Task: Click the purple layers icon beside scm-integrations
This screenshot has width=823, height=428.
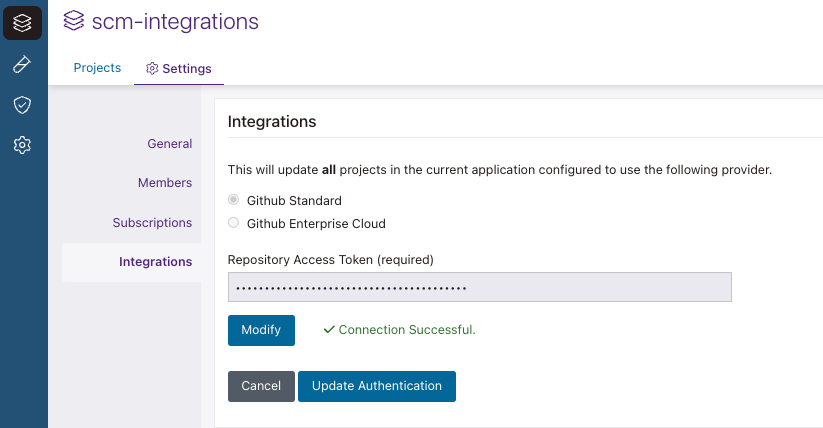Action: coord(74,21)
